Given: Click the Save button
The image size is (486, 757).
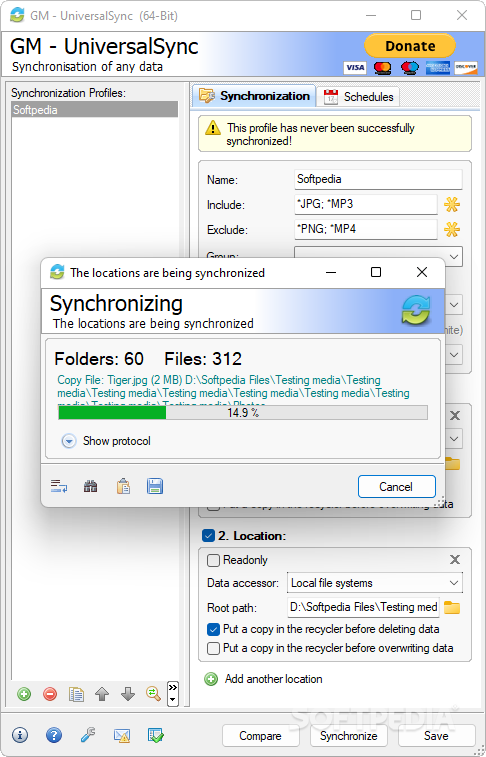Looking at the screenshot, I should (x=436, y=736).
